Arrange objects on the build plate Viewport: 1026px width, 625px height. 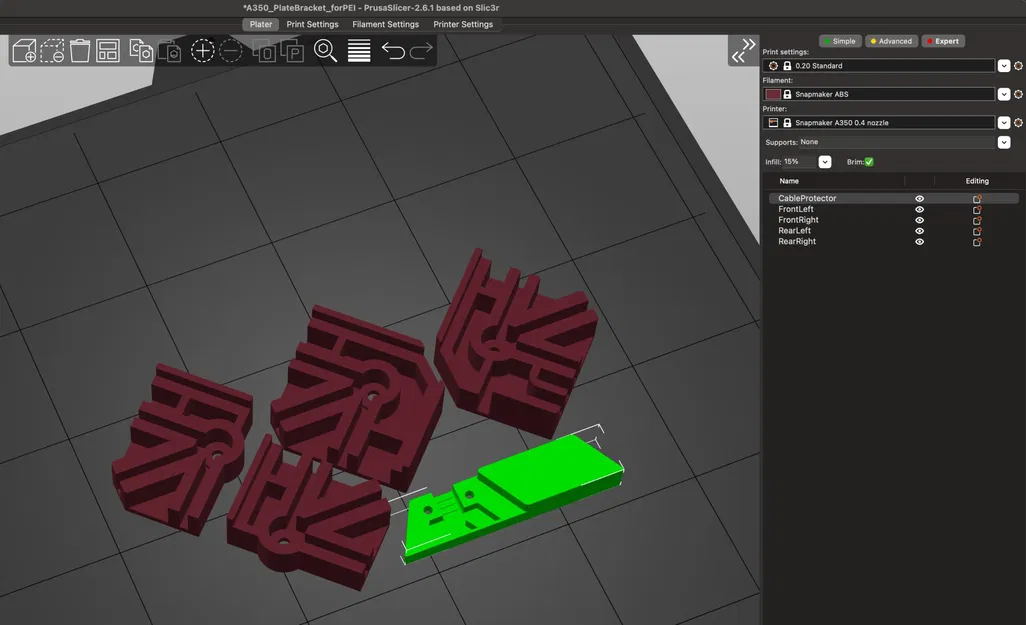(107, 50)
